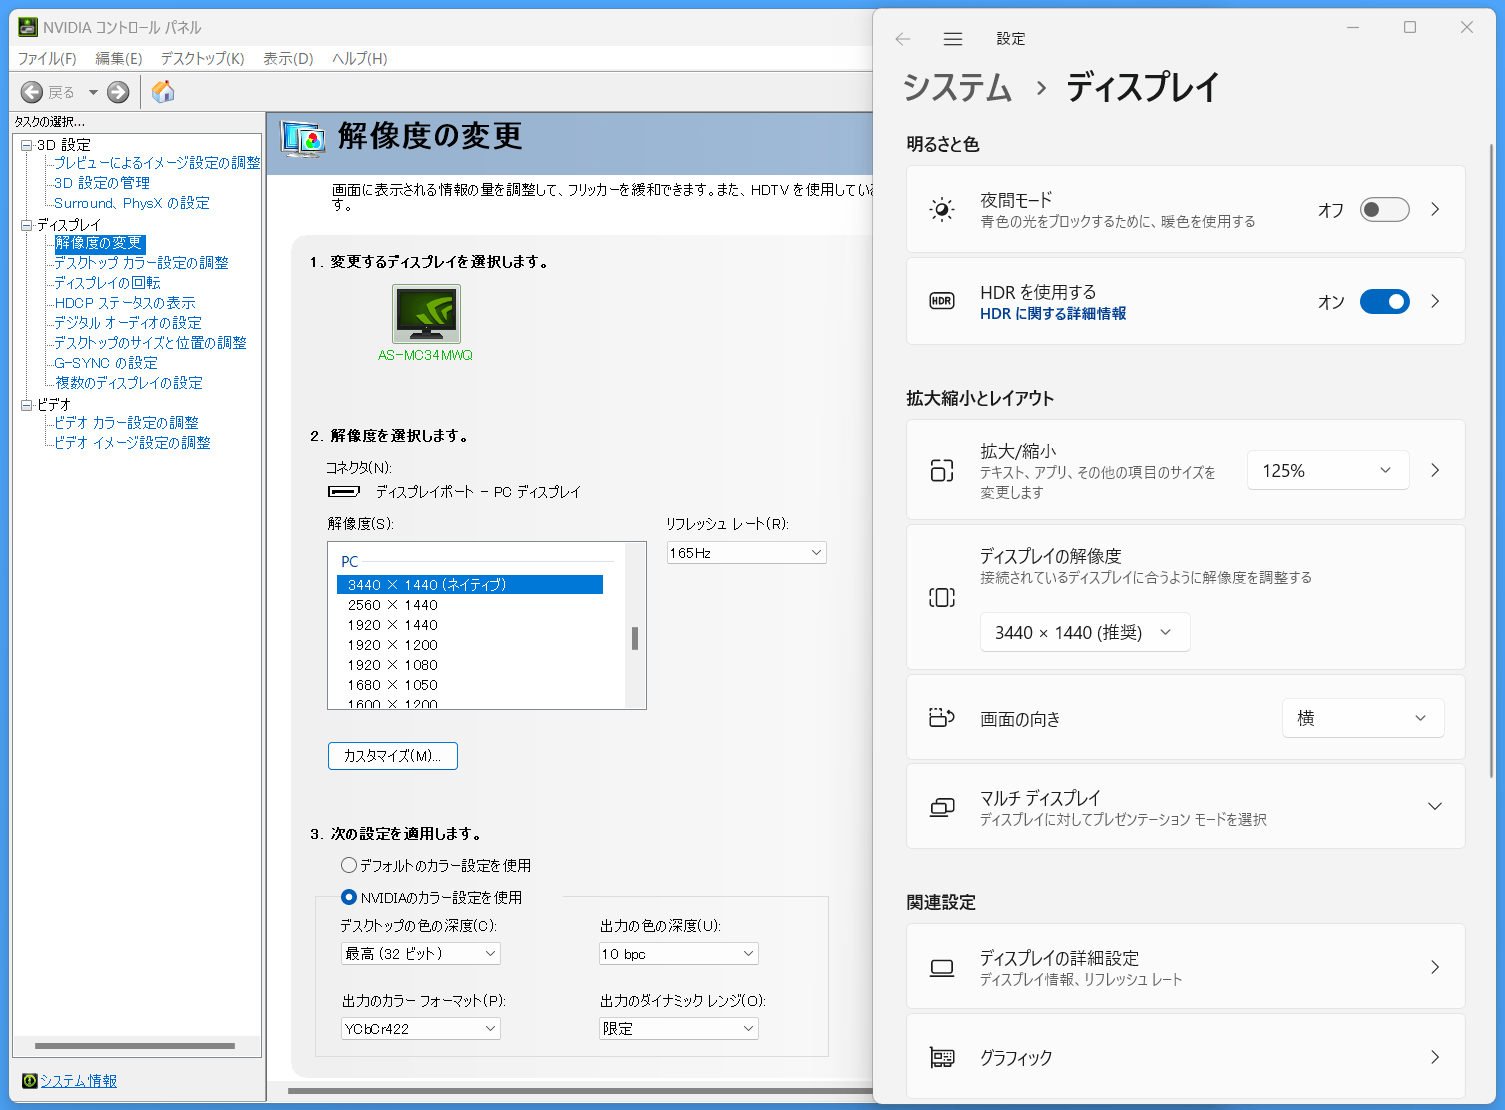Open the 10 bpc output depth dropdown
1505x1110 pixels.
[679, 953]
